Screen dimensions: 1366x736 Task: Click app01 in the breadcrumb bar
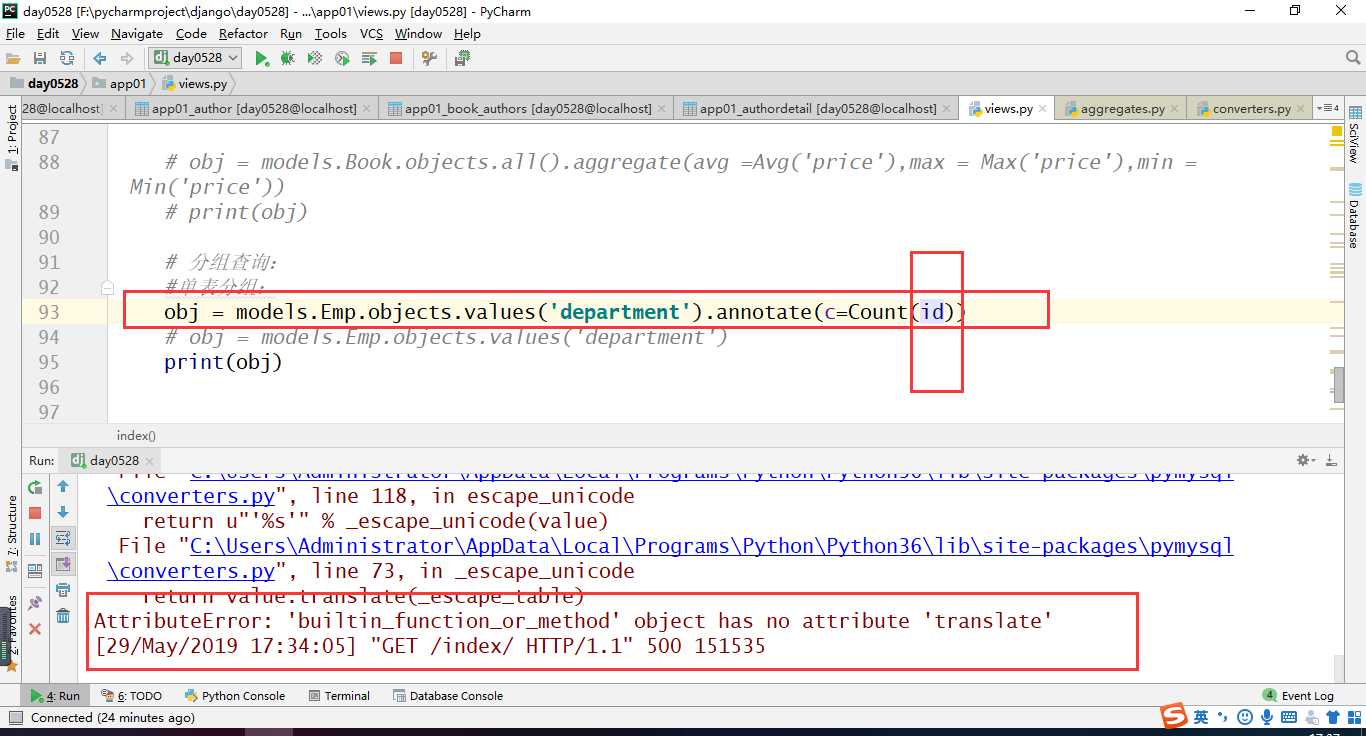119,83
